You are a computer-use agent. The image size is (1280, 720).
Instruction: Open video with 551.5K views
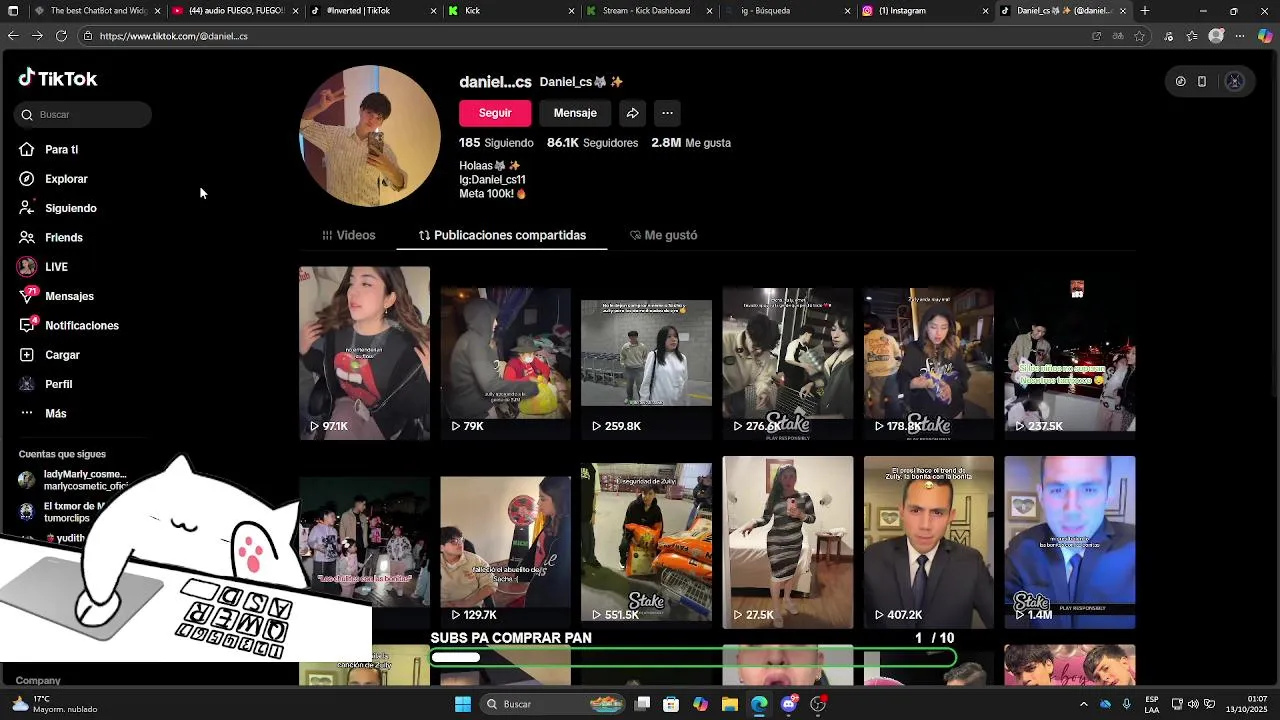(646, 542)
